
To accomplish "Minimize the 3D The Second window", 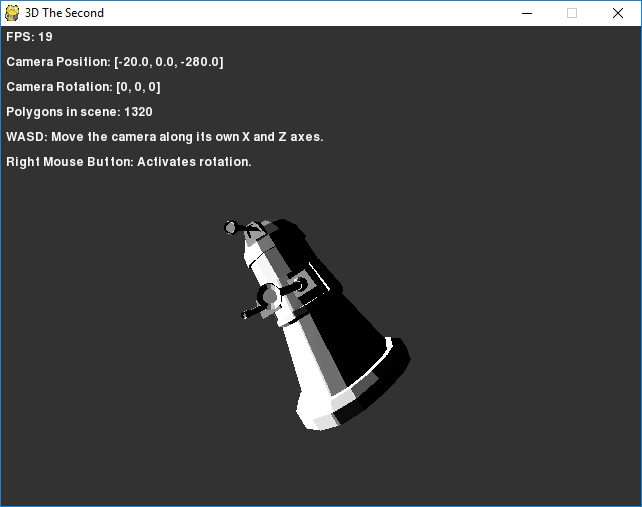I will point(527,13).
